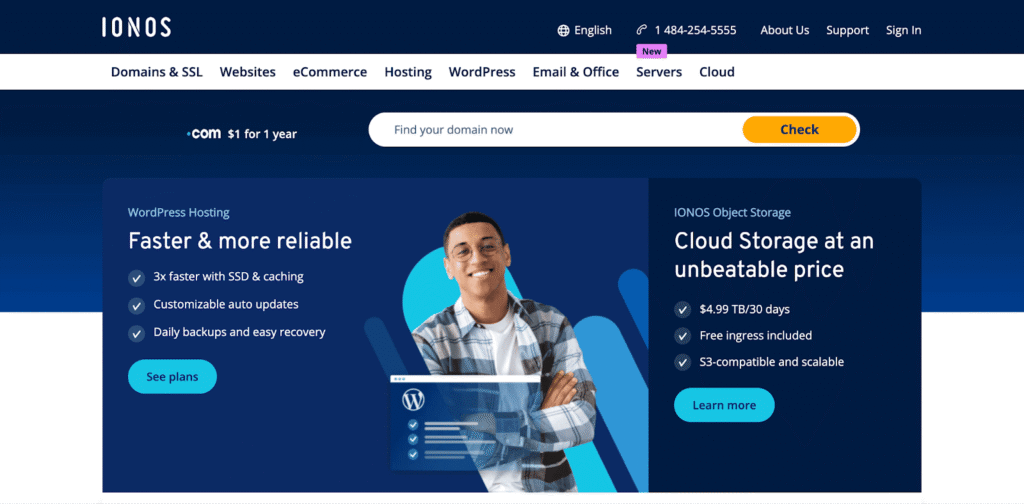Click the phone handset icon

[x=642, y=30]
